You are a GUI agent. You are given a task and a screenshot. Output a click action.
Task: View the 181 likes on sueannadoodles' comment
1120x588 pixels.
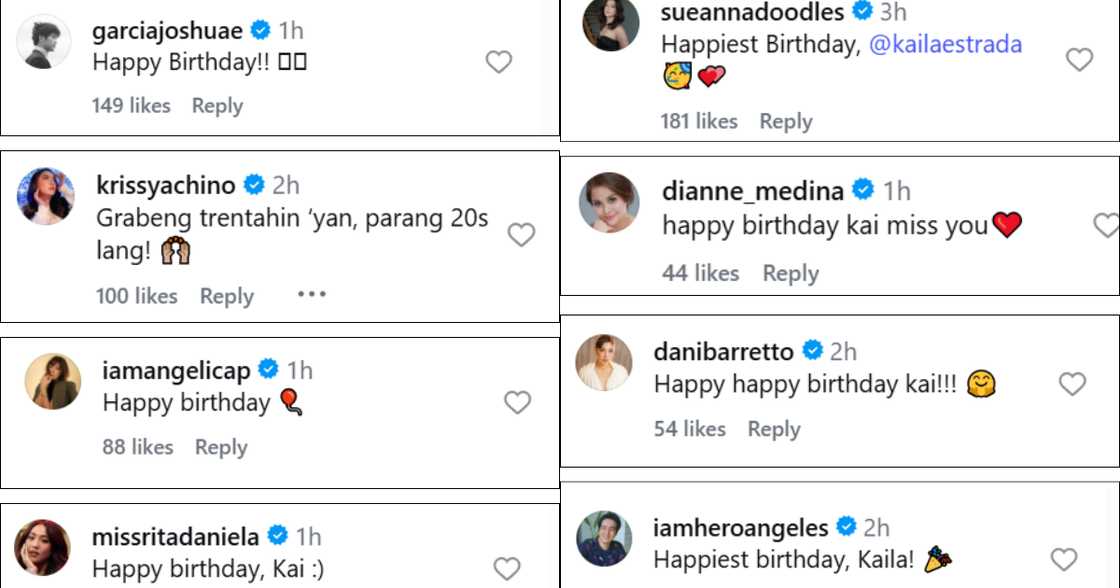click(x=698, y=121)
